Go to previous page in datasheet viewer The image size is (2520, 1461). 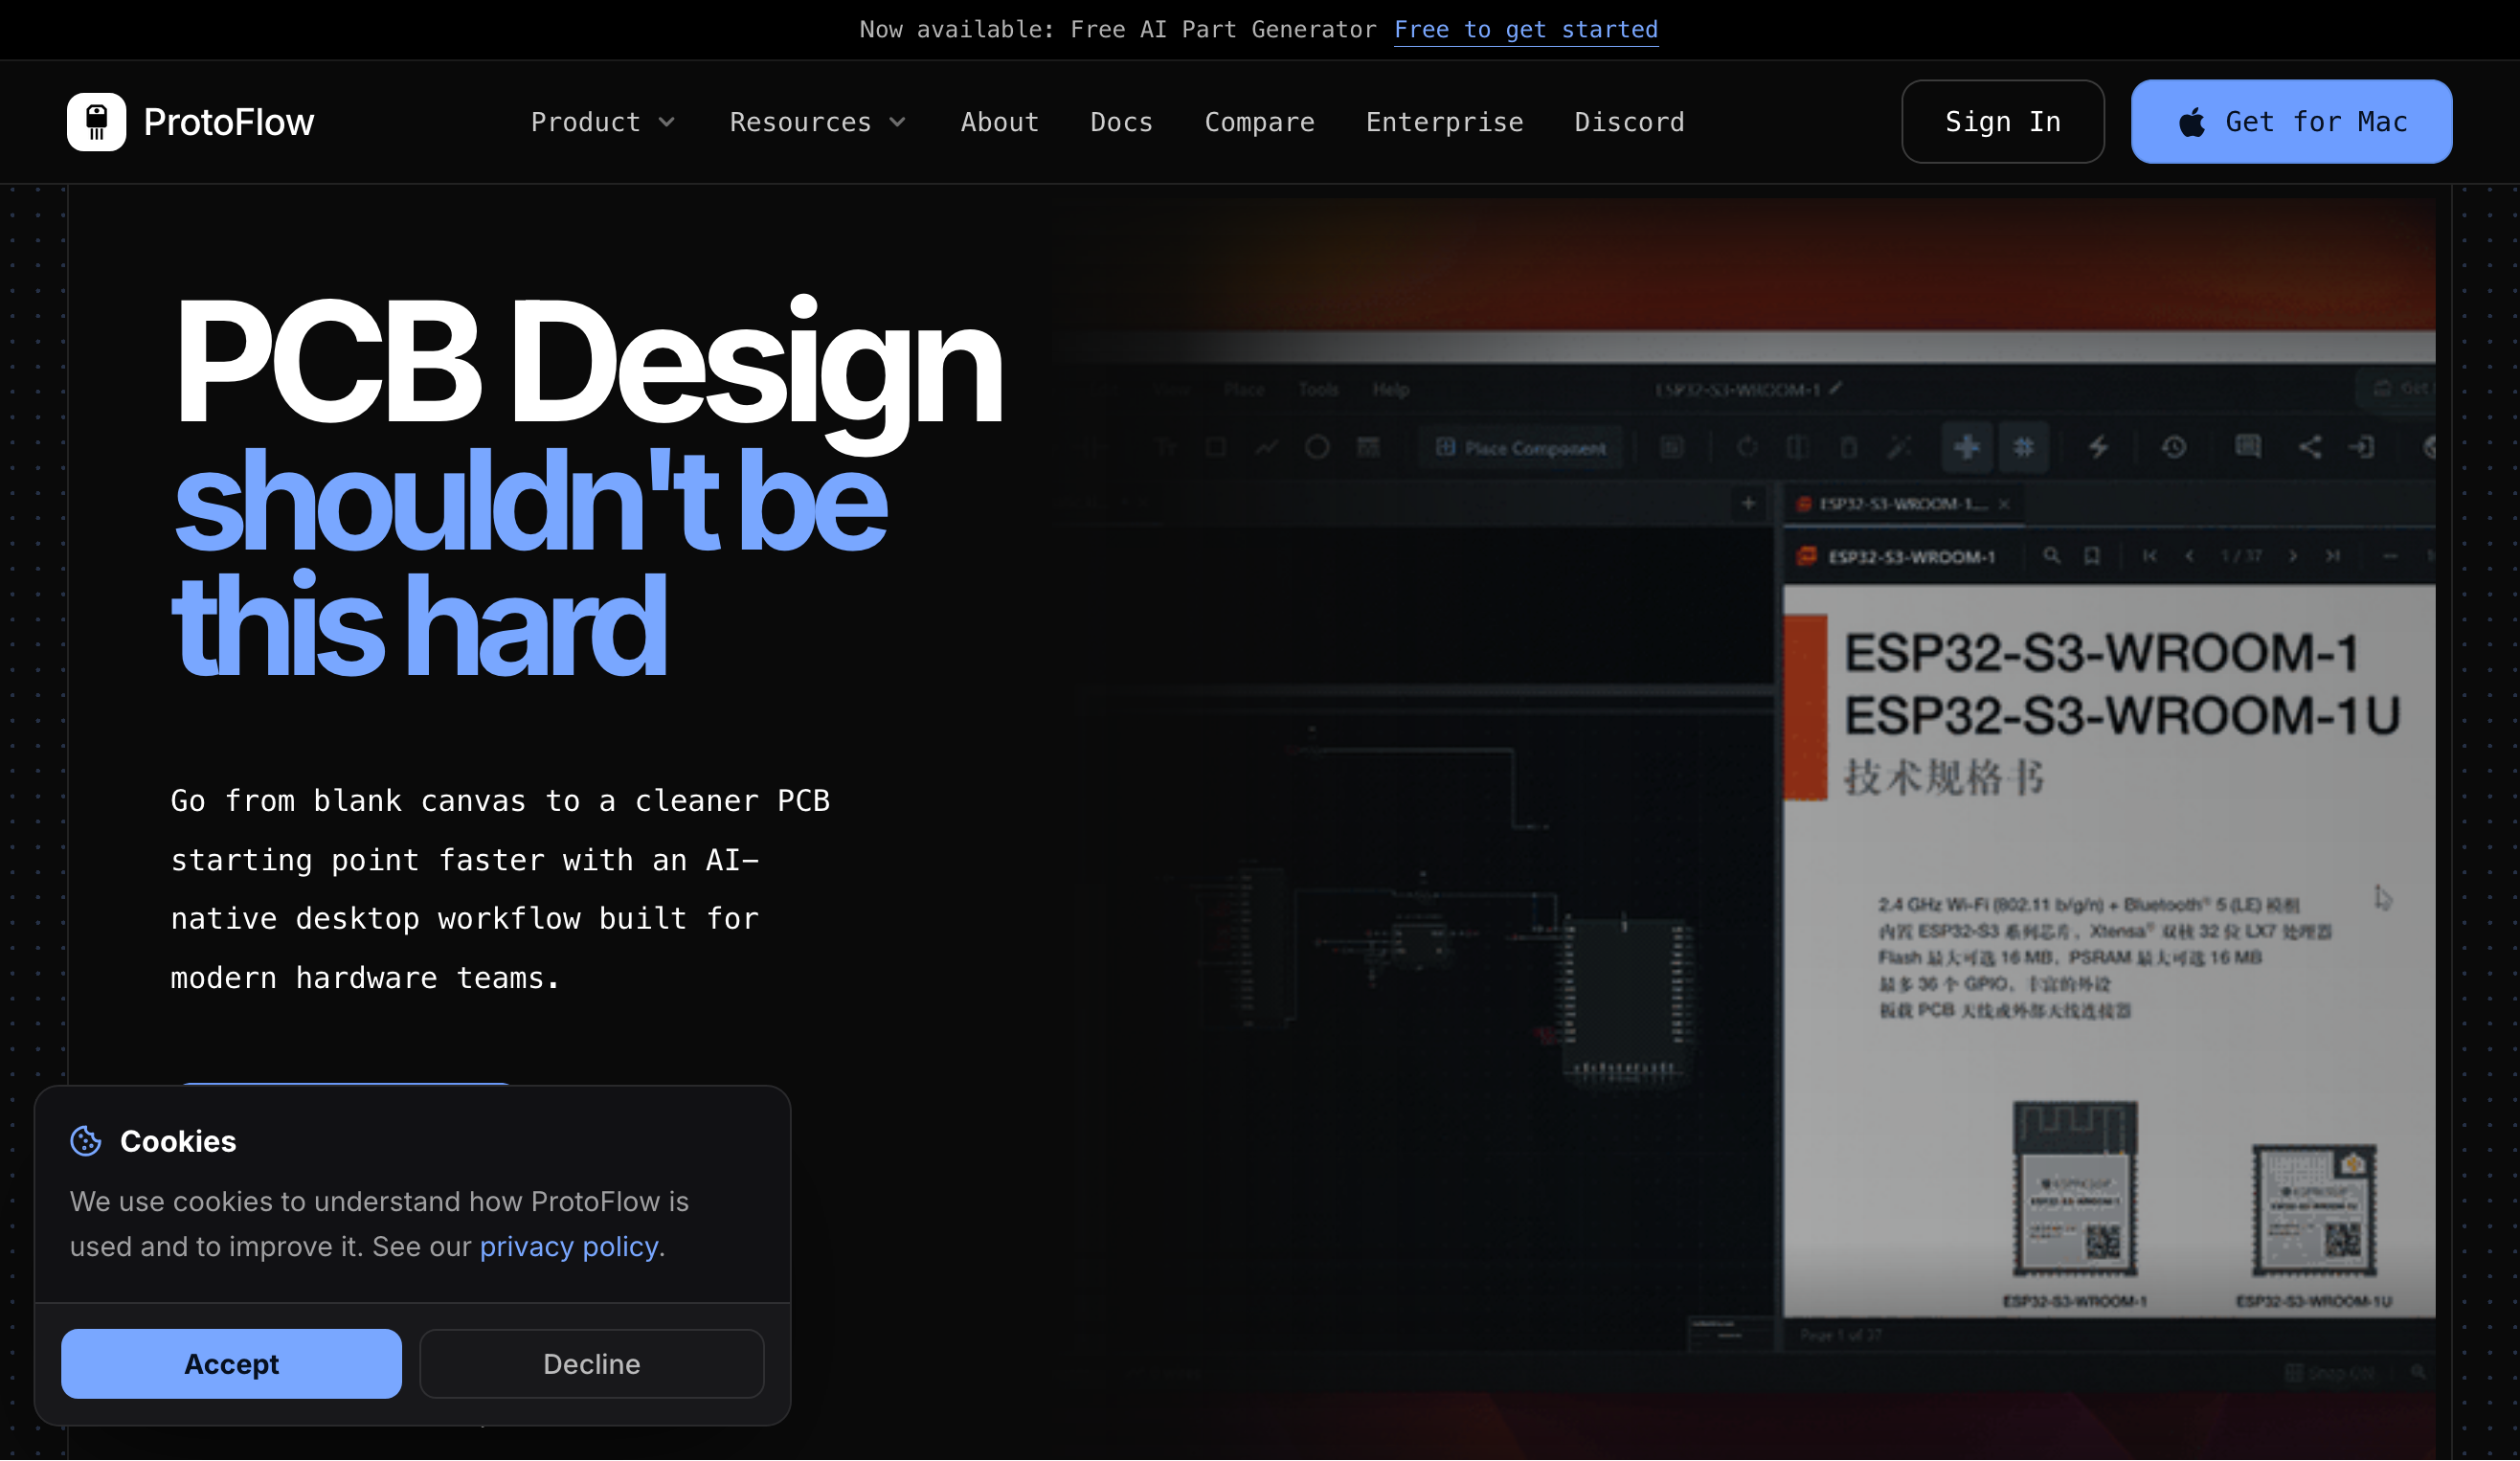2189,556
